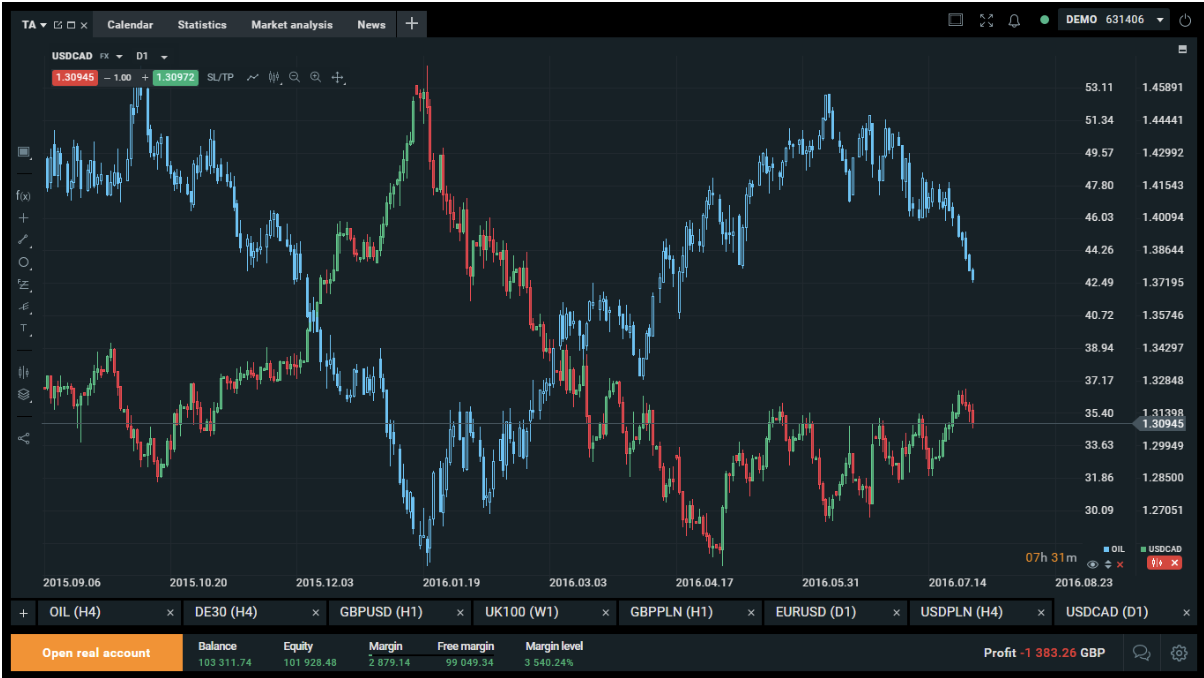Viewport: 1204px width, 678px height.
Task: Open the f(x) indicators tool
Action: pos(24,196)
